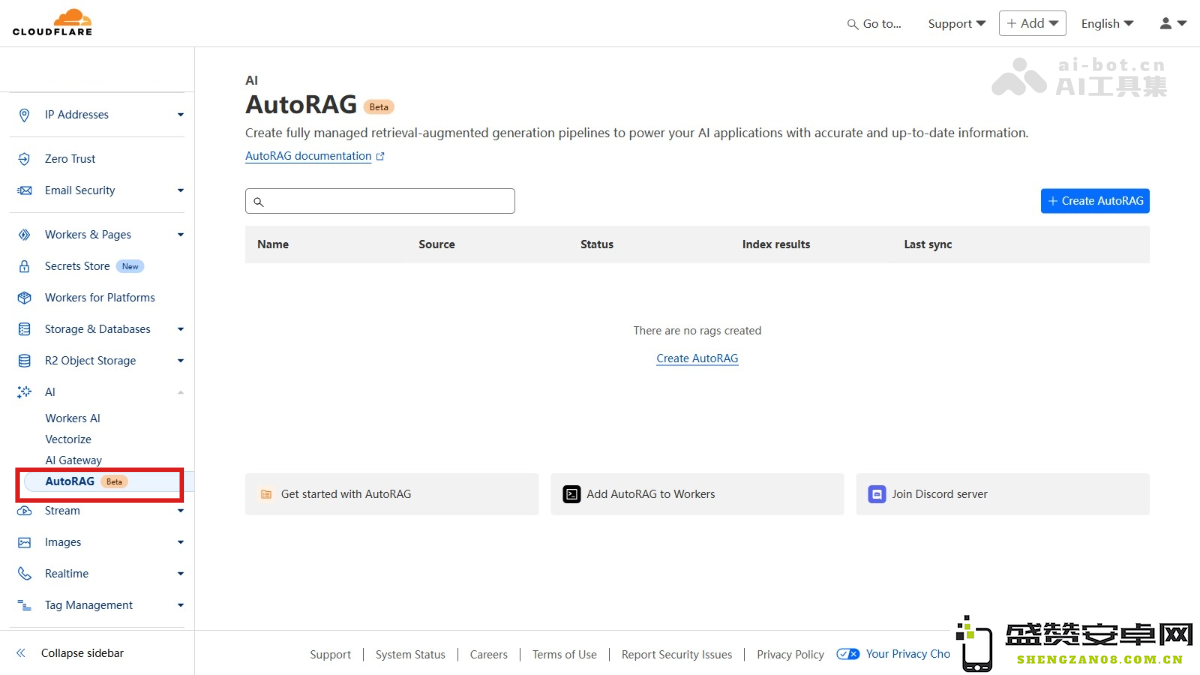Click the Images picture icon
The height and width of the screenshot is (675, 1200).
(24, 543)
